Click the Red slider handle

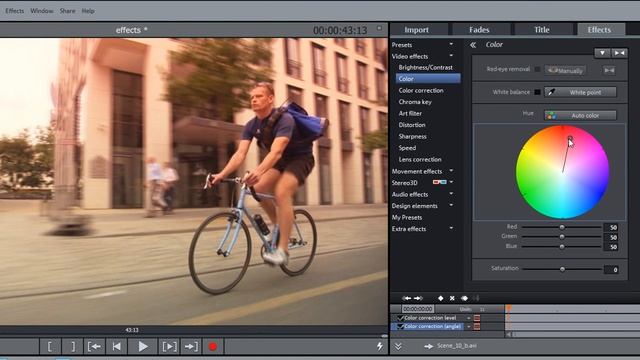562,227
